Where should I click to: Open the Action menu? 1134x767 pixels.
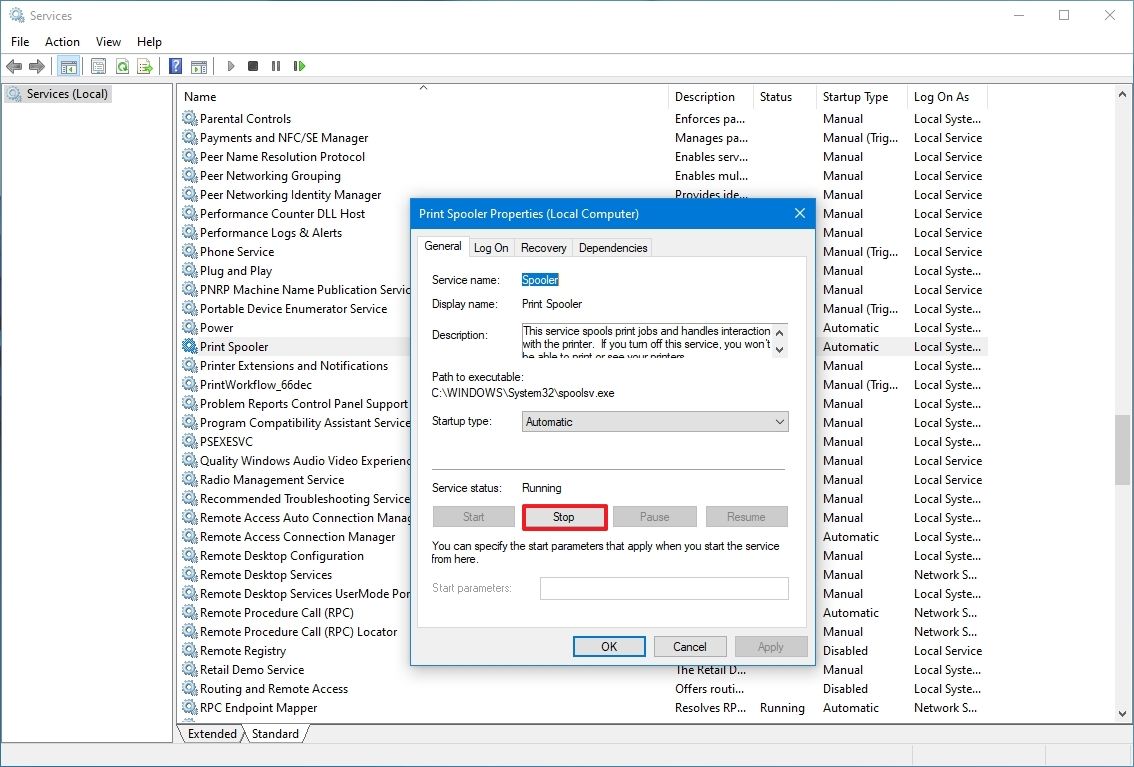point(62,42)
